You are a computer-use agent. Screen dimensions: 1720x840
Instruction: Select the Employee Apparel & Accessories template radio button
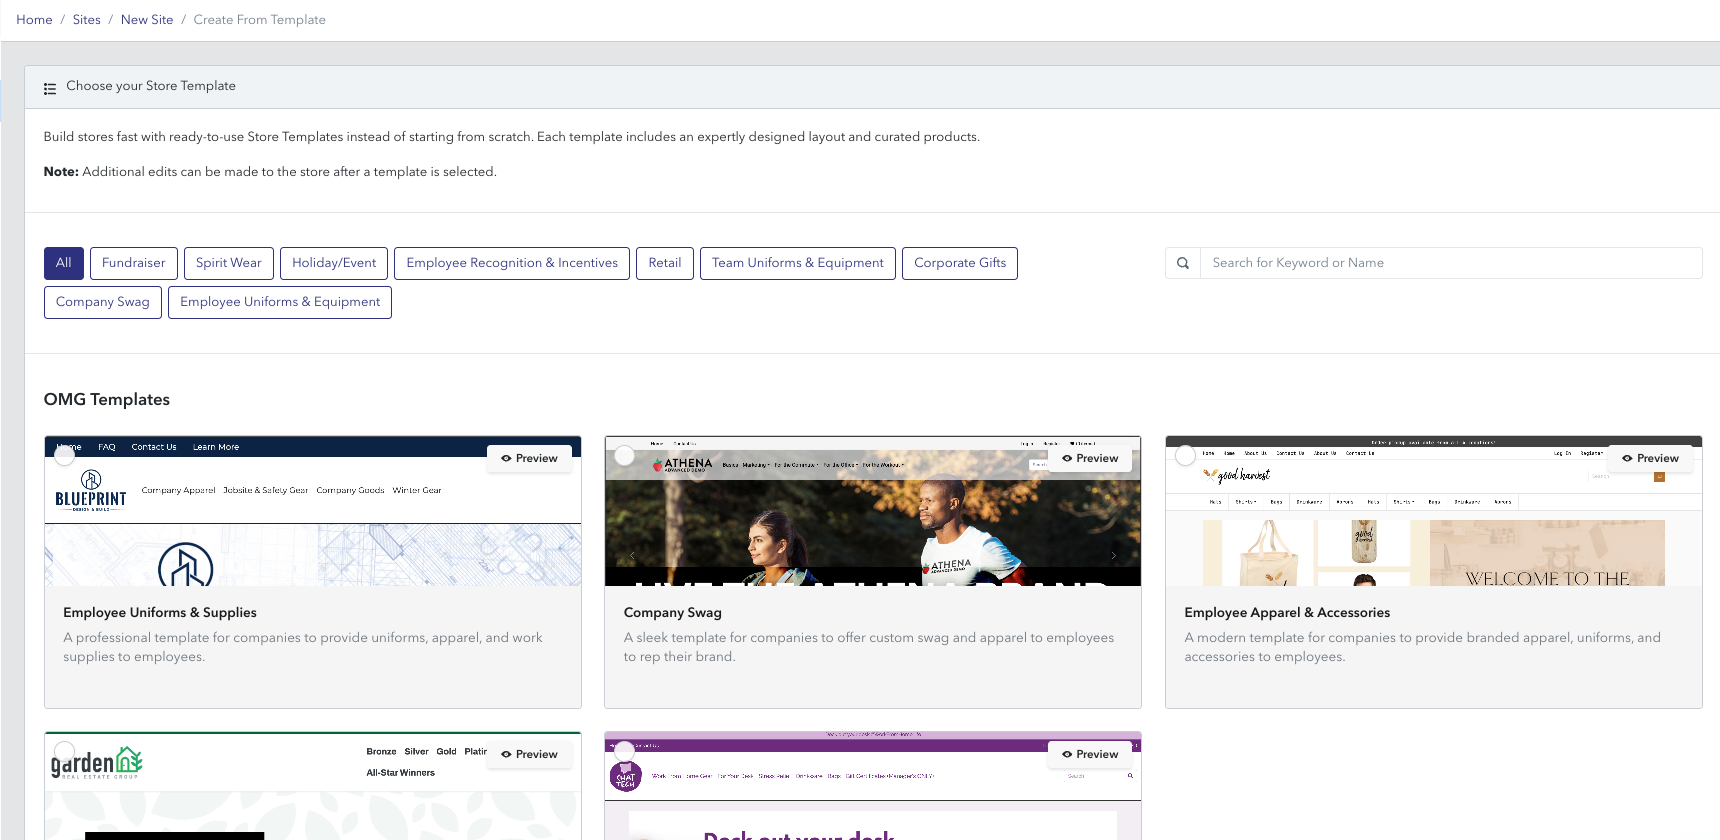coord(1186,456)
